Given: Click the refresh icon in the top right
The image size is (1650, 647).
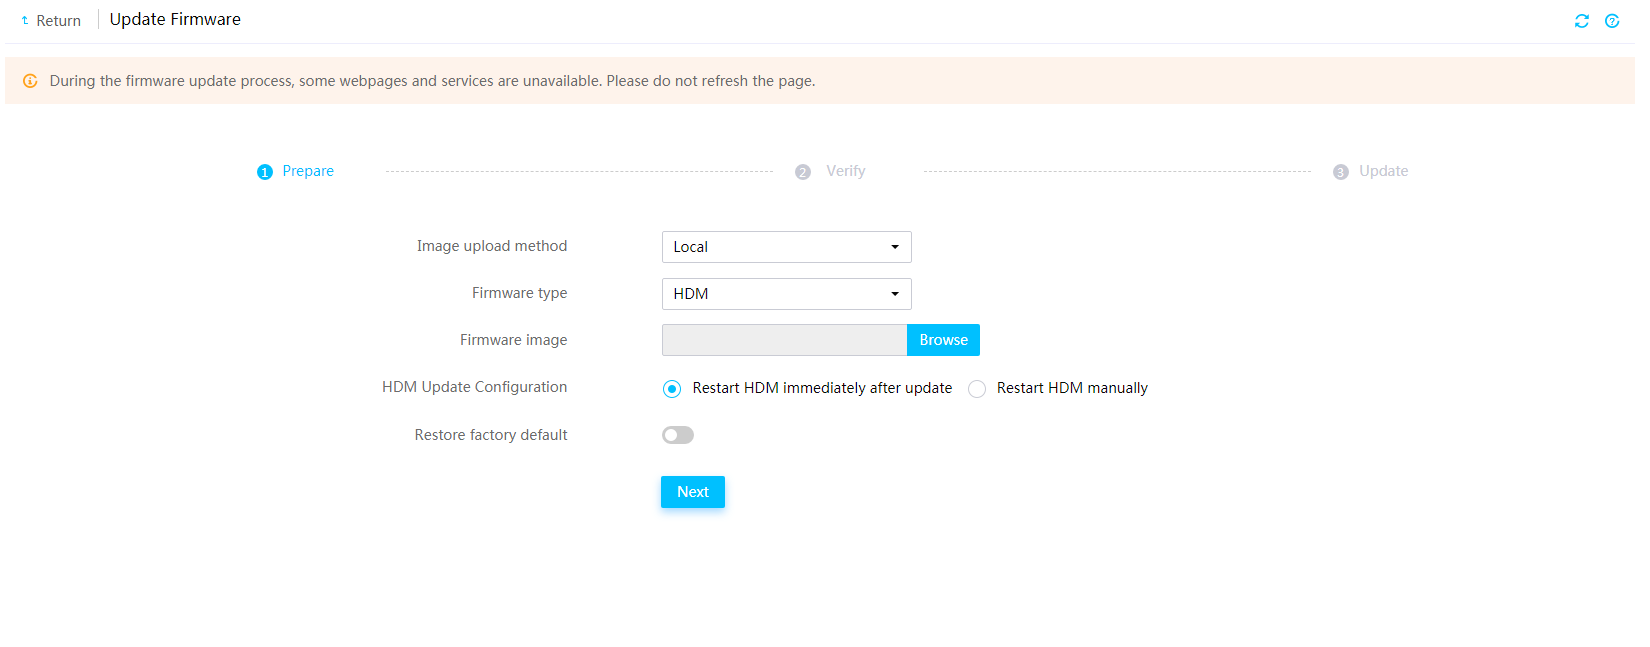Looking at the screenshot, I should point(1582,21).
